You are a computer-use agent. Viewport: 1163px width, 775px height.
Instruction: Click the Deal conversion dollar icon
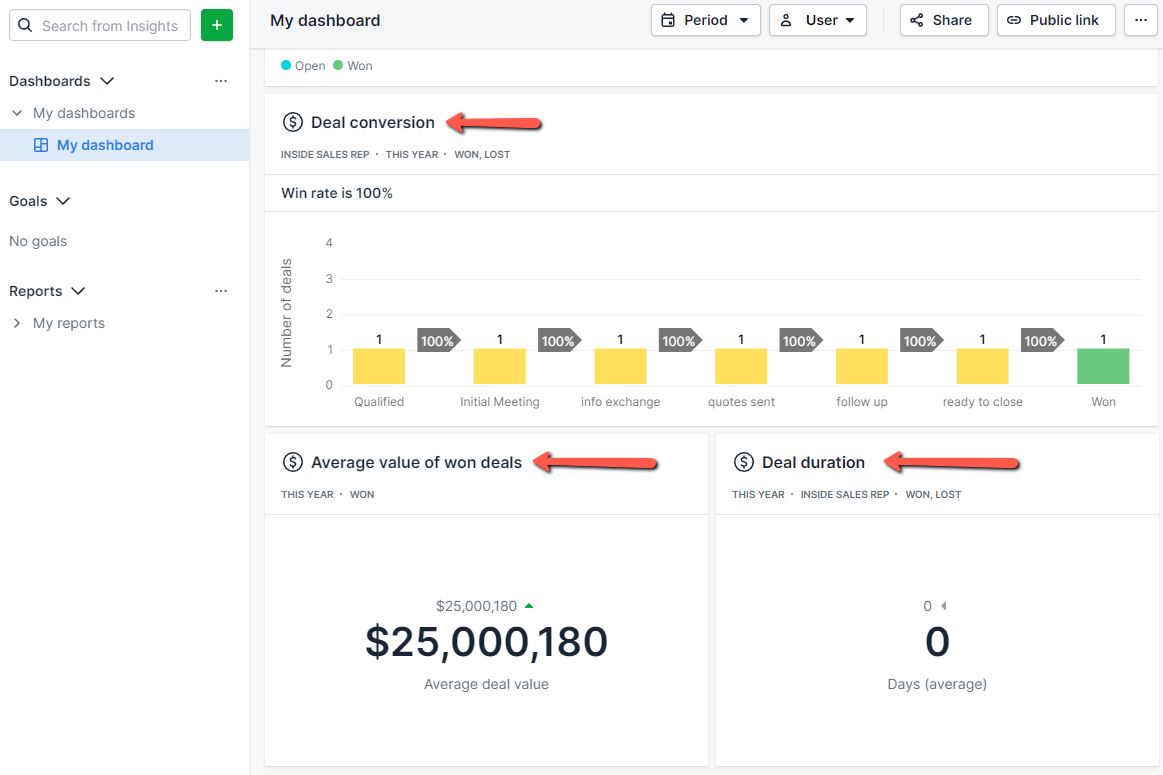coord(293,122)
